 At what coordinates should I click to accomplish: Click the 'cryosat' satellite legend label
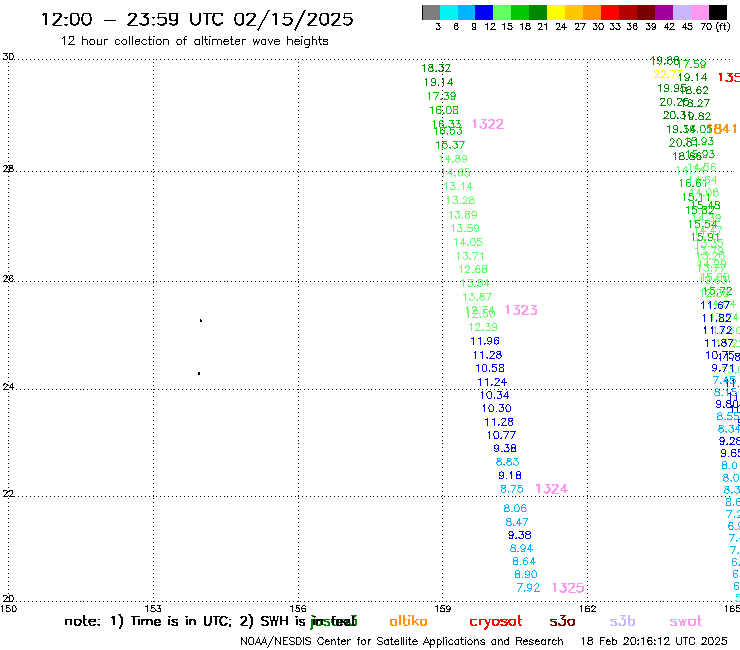coord(496,622)
